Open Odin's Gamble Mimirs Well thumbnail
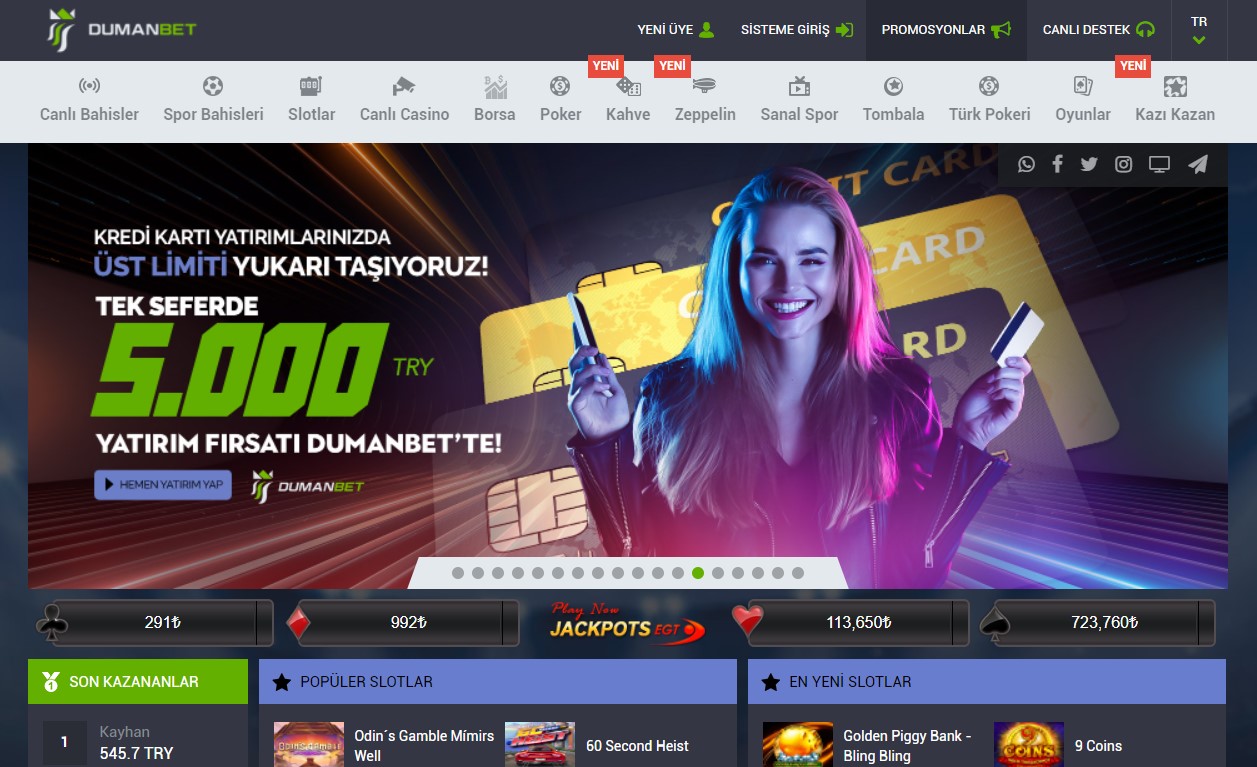1257x767 pixels. [309, 745]
